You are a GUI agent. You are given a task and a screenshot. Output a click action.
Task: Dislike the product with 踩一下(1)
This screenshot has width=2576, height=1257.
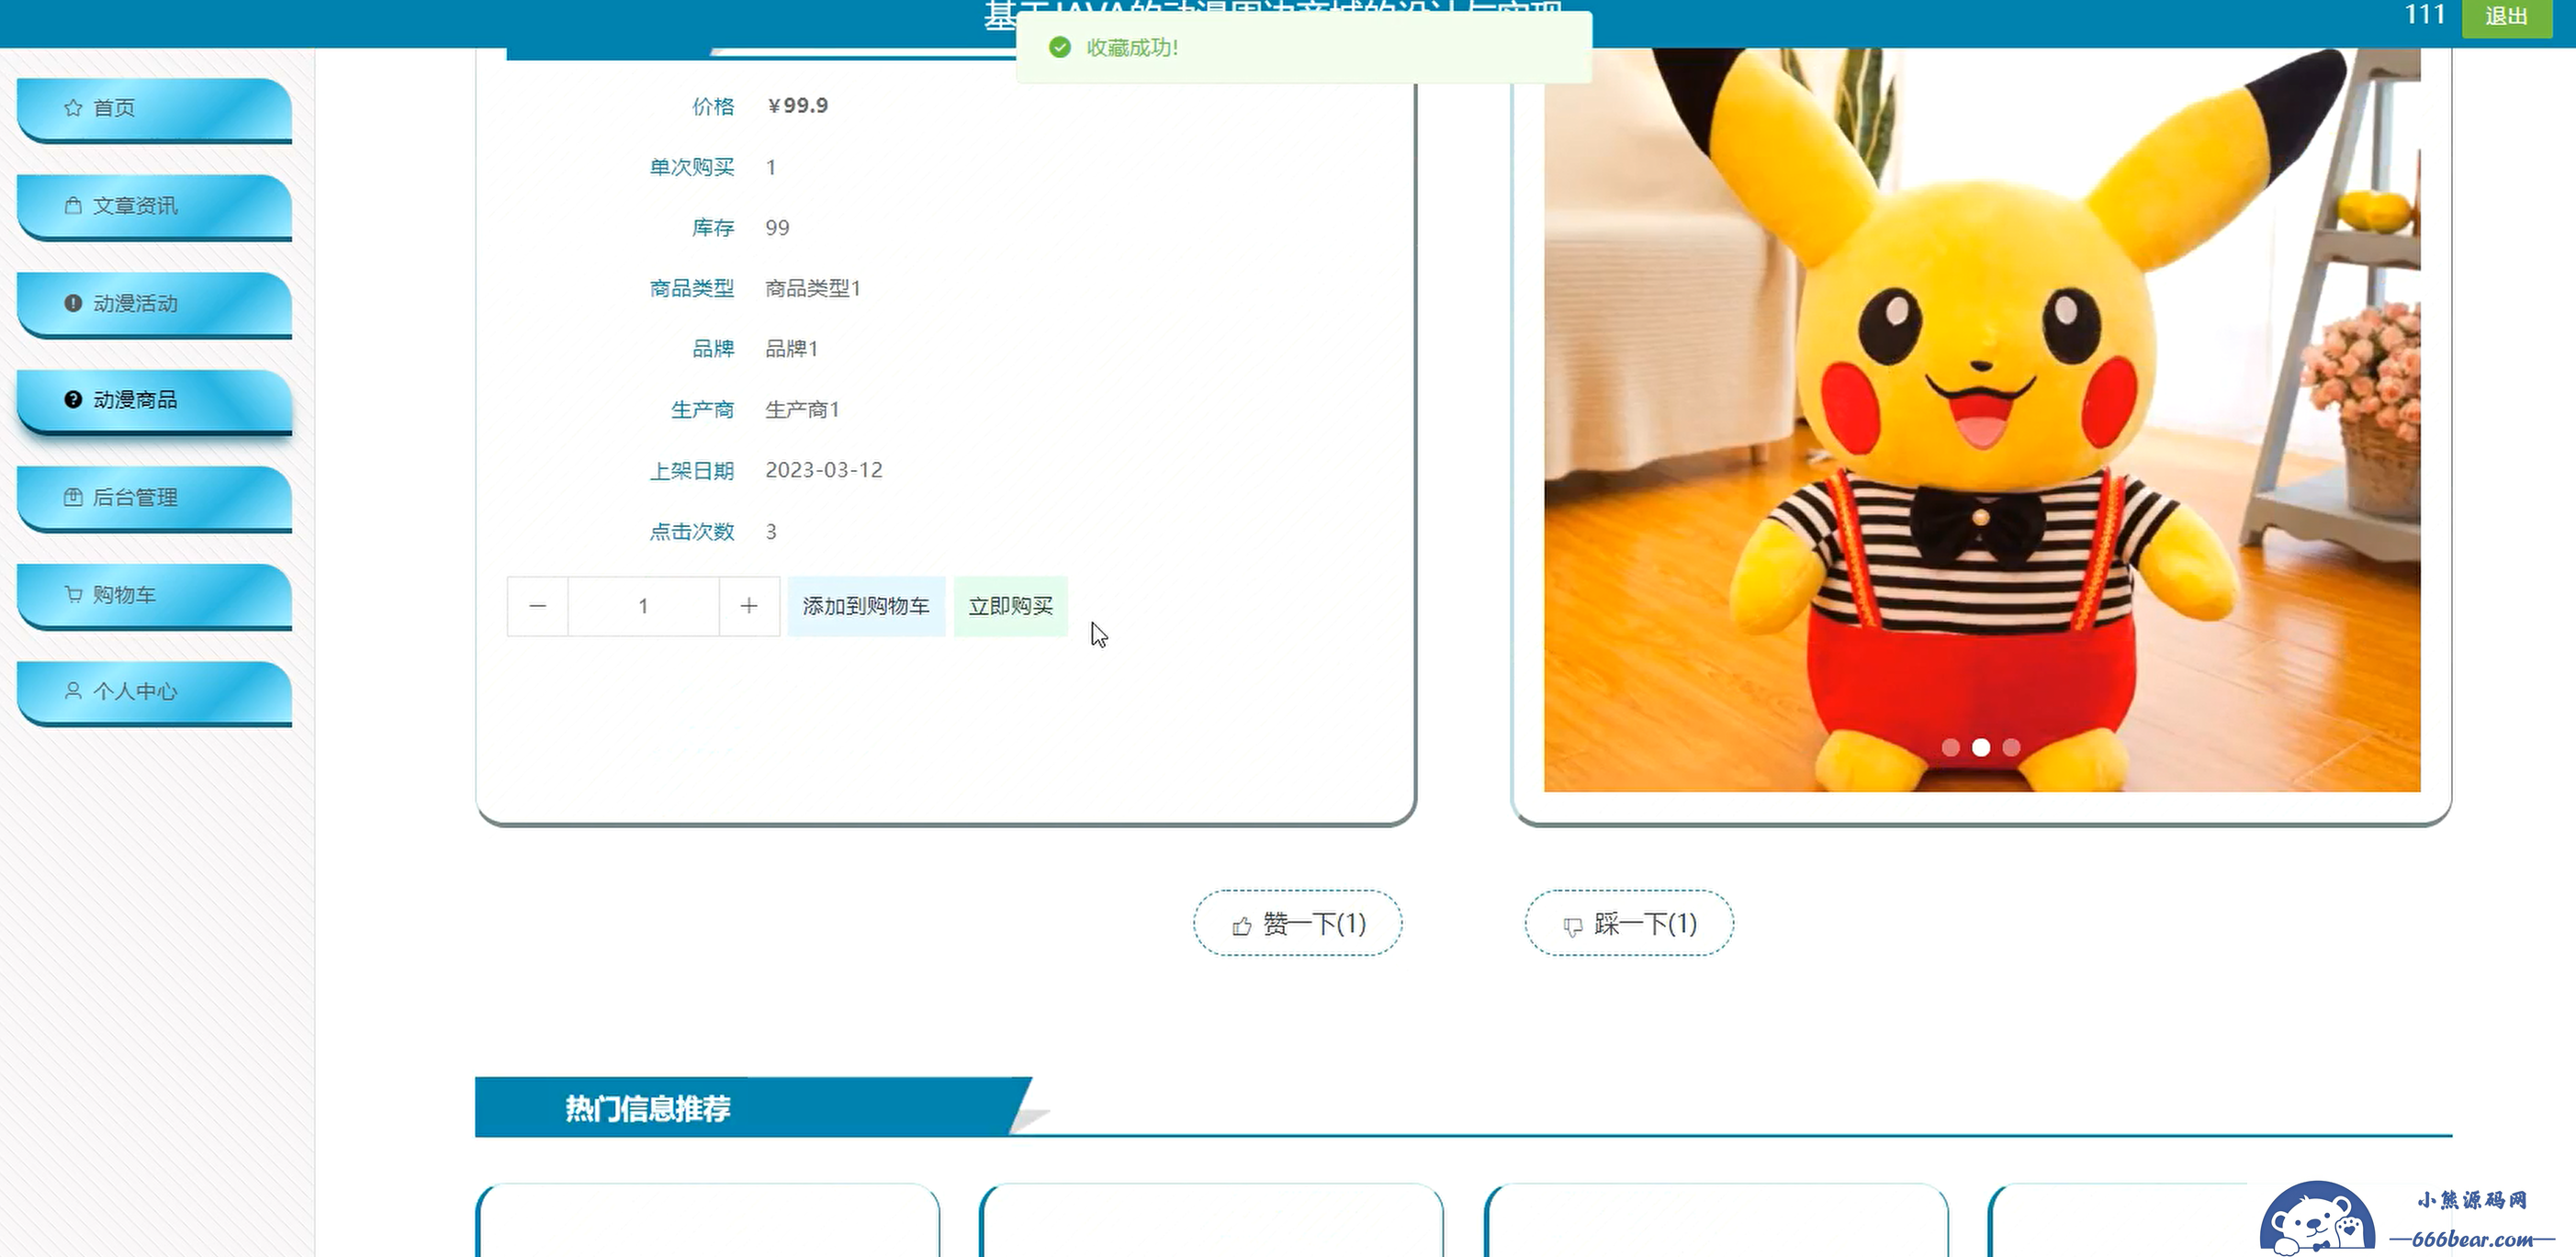1629,923
